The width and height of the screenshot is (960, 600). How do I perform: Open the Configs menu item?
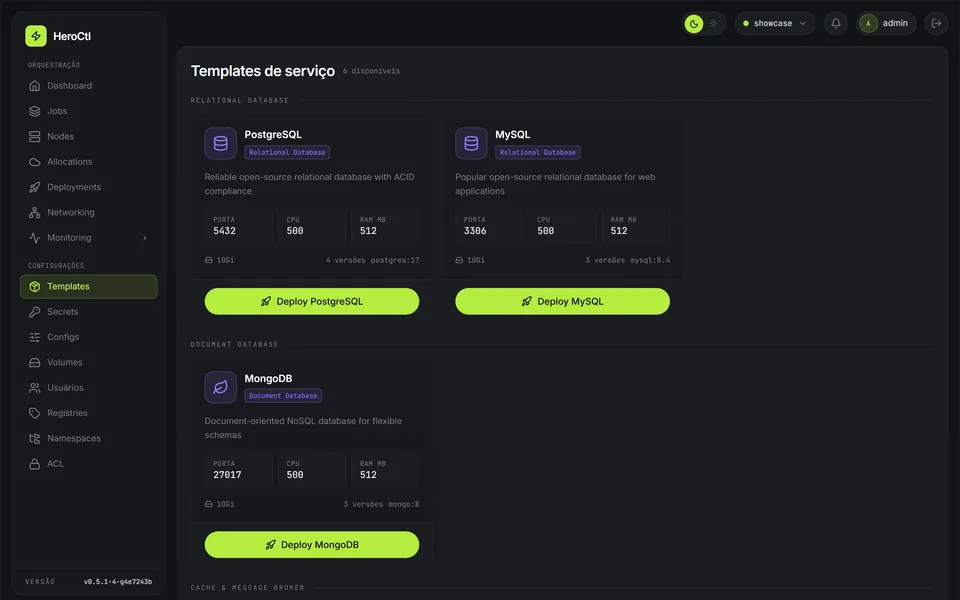click(x=89, y=337)
